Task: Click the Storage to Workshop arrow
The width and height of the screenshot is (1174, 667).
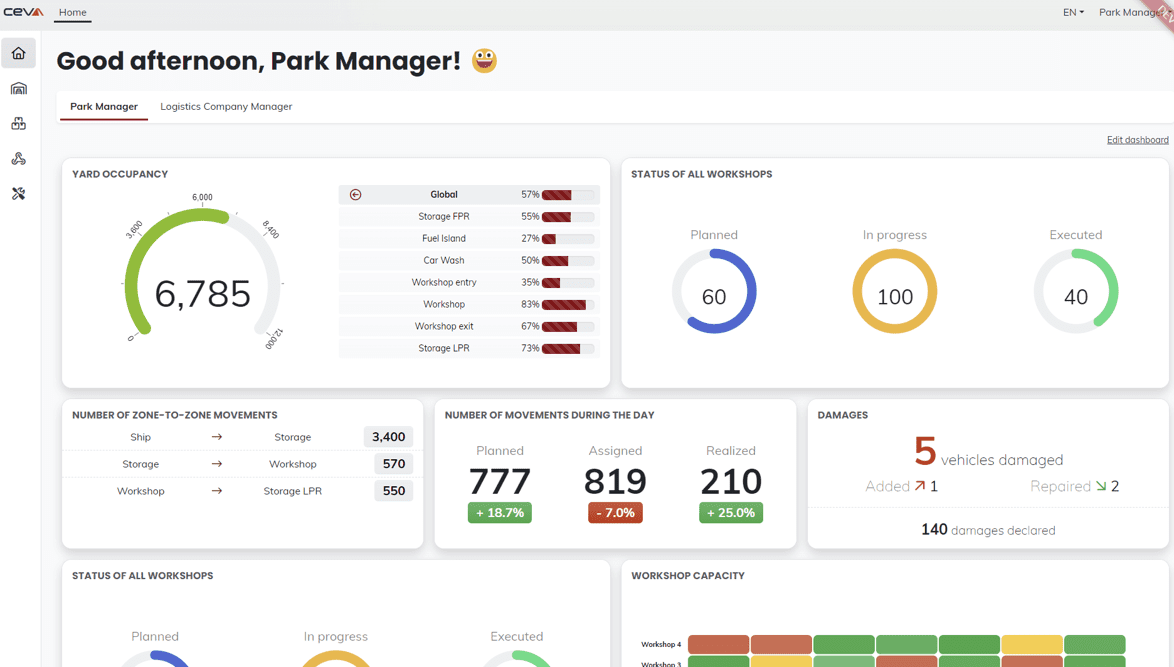Action: (216, 464)
